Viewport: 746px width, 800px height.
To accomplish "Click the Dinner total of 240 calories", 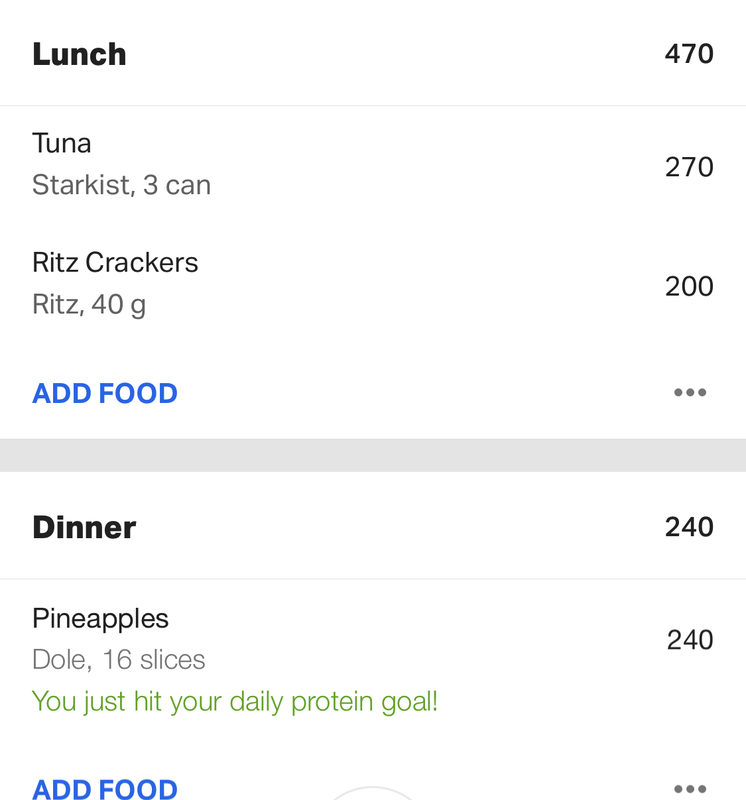I will (689, 527).
